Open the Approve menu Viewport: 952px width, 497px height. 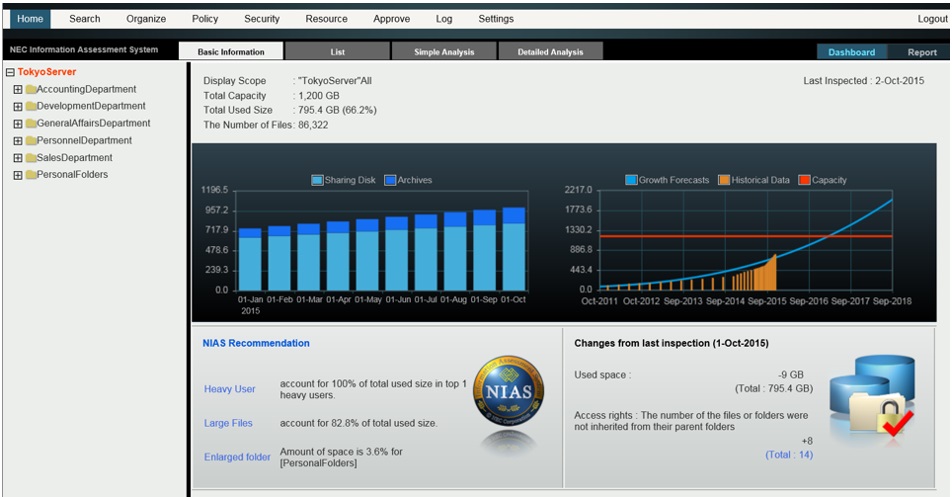391,19
